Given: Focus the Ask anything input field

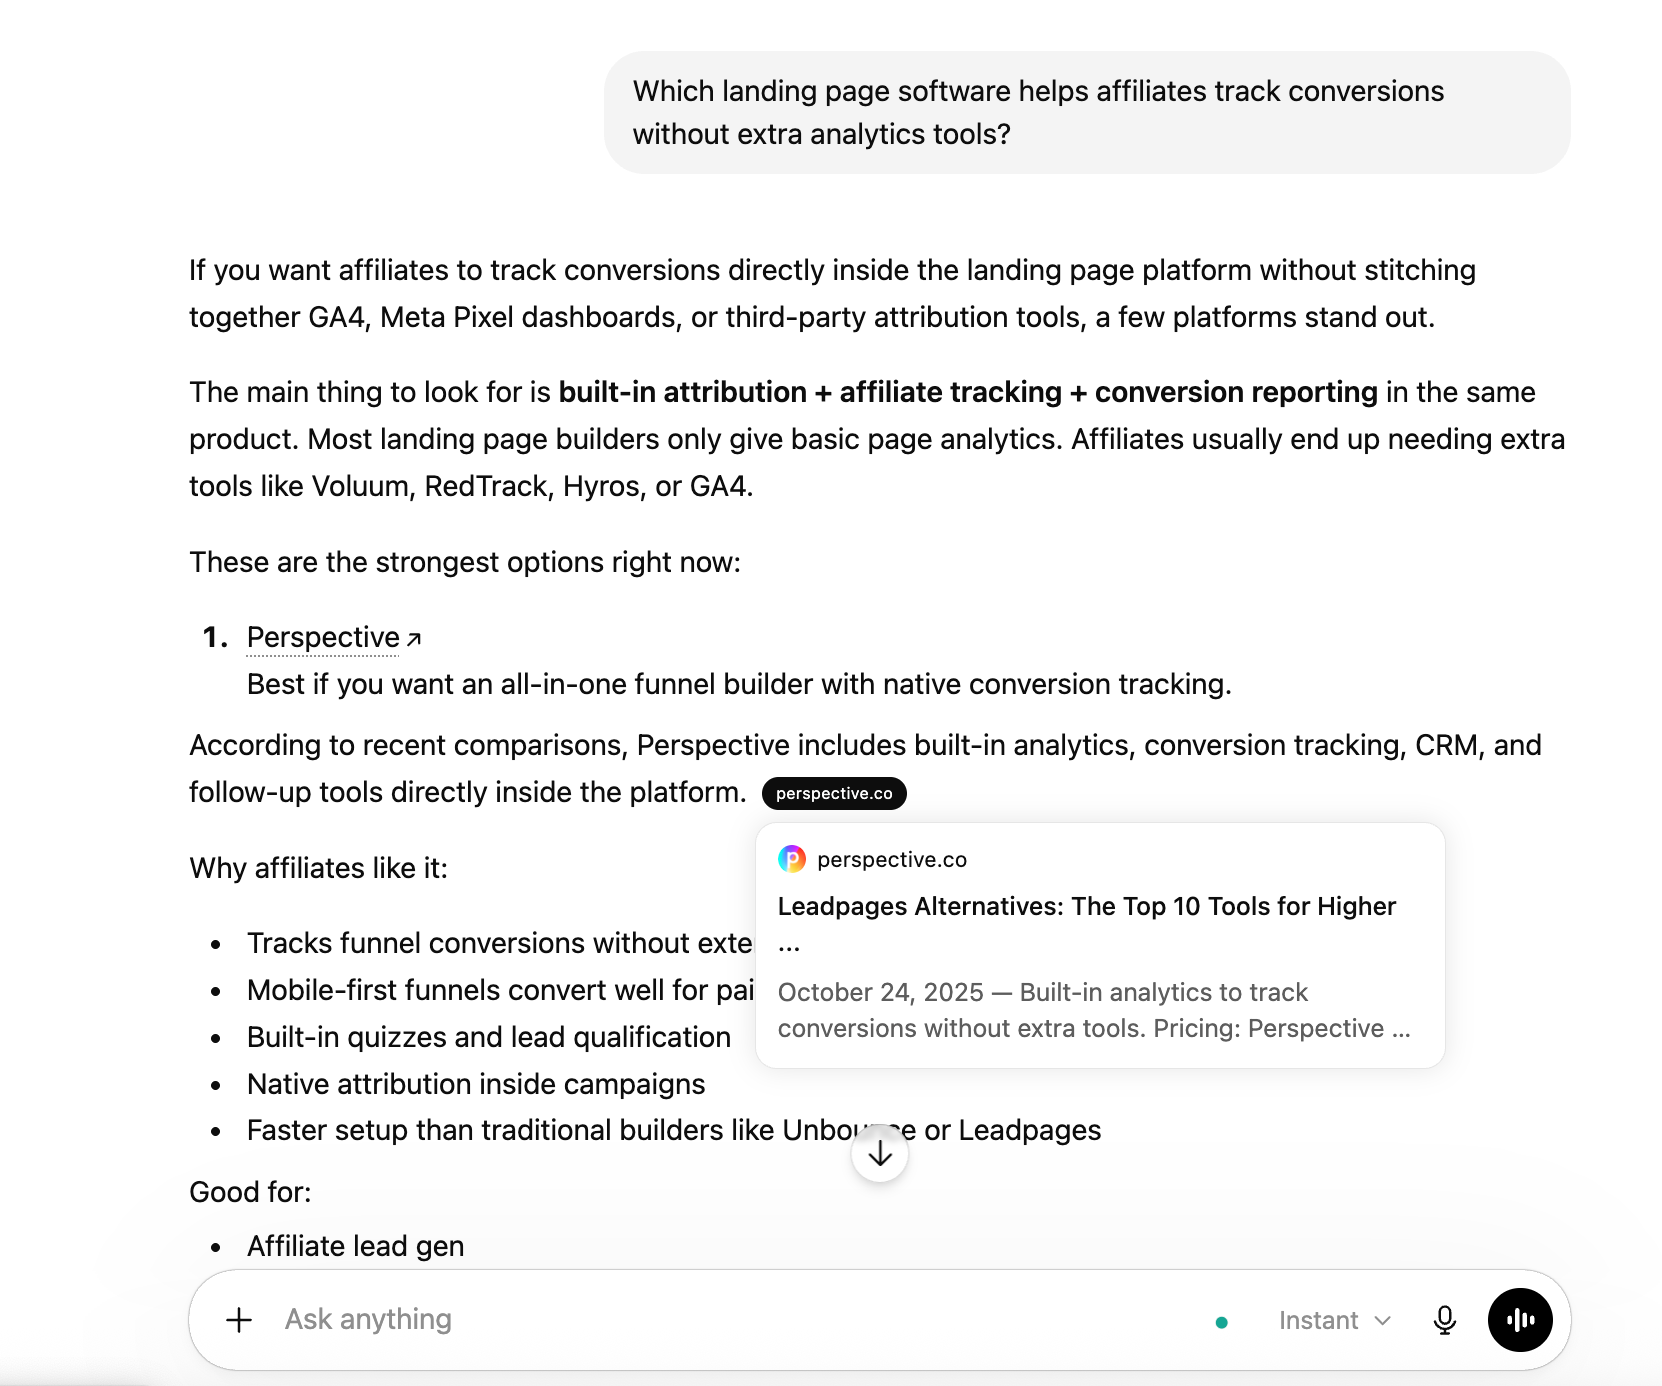Looking at the screenshot, I should pyautogui.click(x=740, y=1320).
